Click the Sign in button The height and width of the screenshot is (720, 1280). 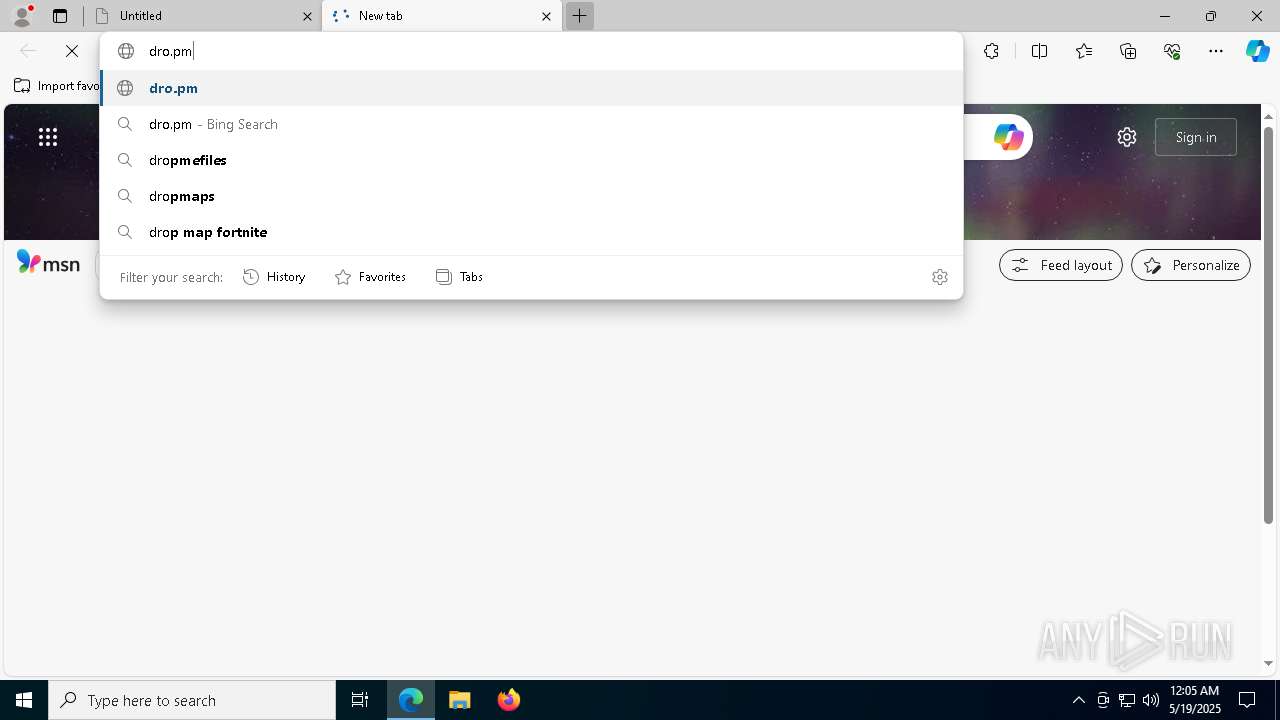1196,137
